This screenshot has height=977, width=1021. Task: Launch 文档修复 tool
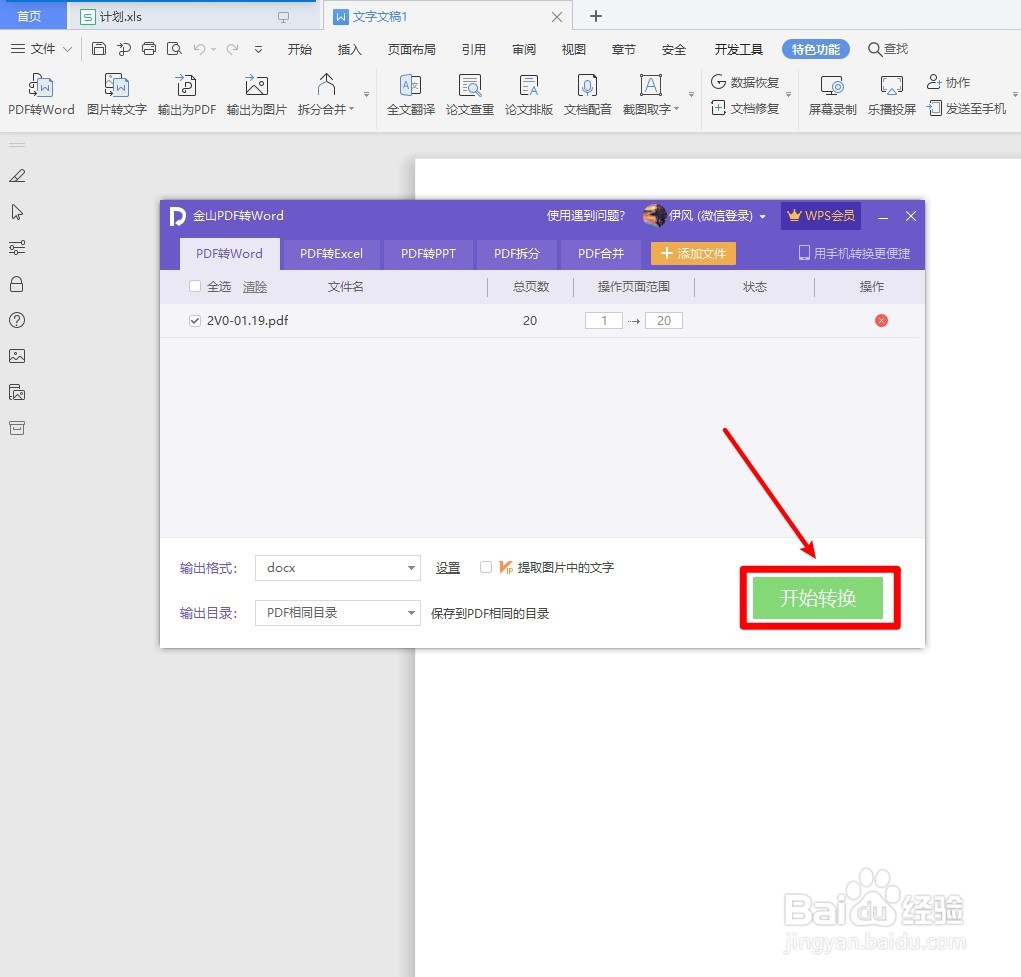click(745, 108)
